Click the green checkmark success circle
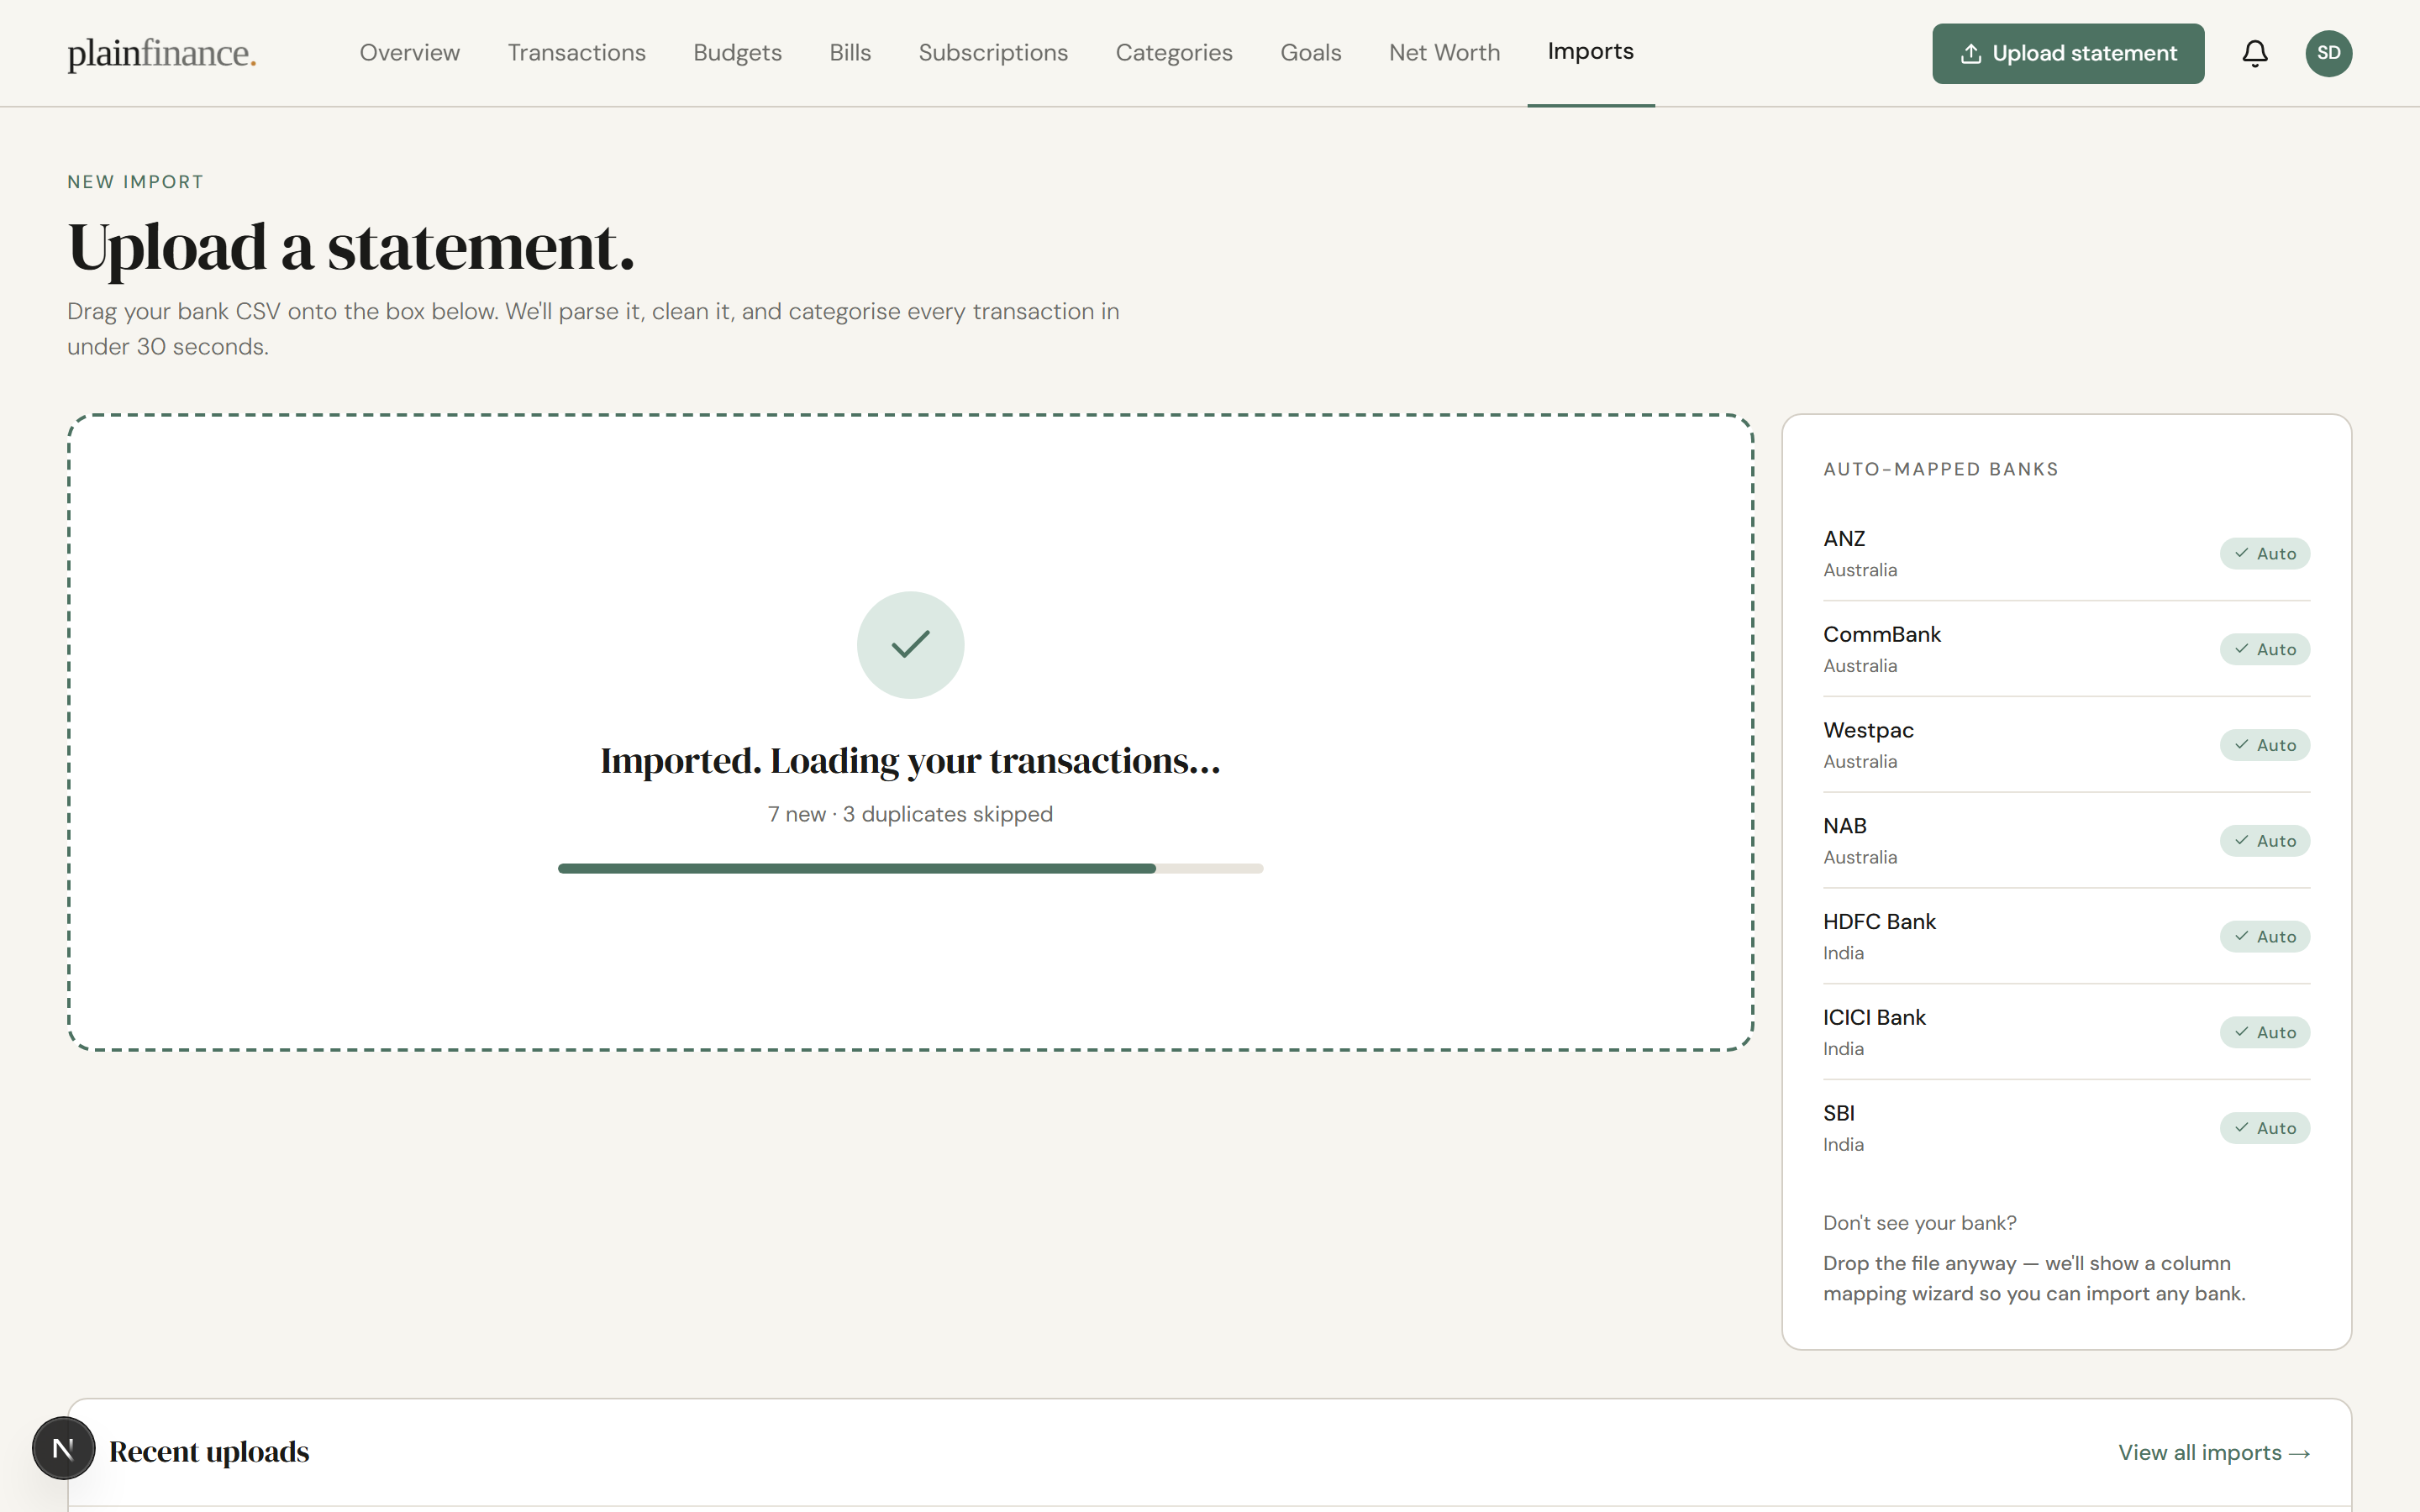Image resolution: width=2420 pixels, height=1512 pixels. [910, 645]
